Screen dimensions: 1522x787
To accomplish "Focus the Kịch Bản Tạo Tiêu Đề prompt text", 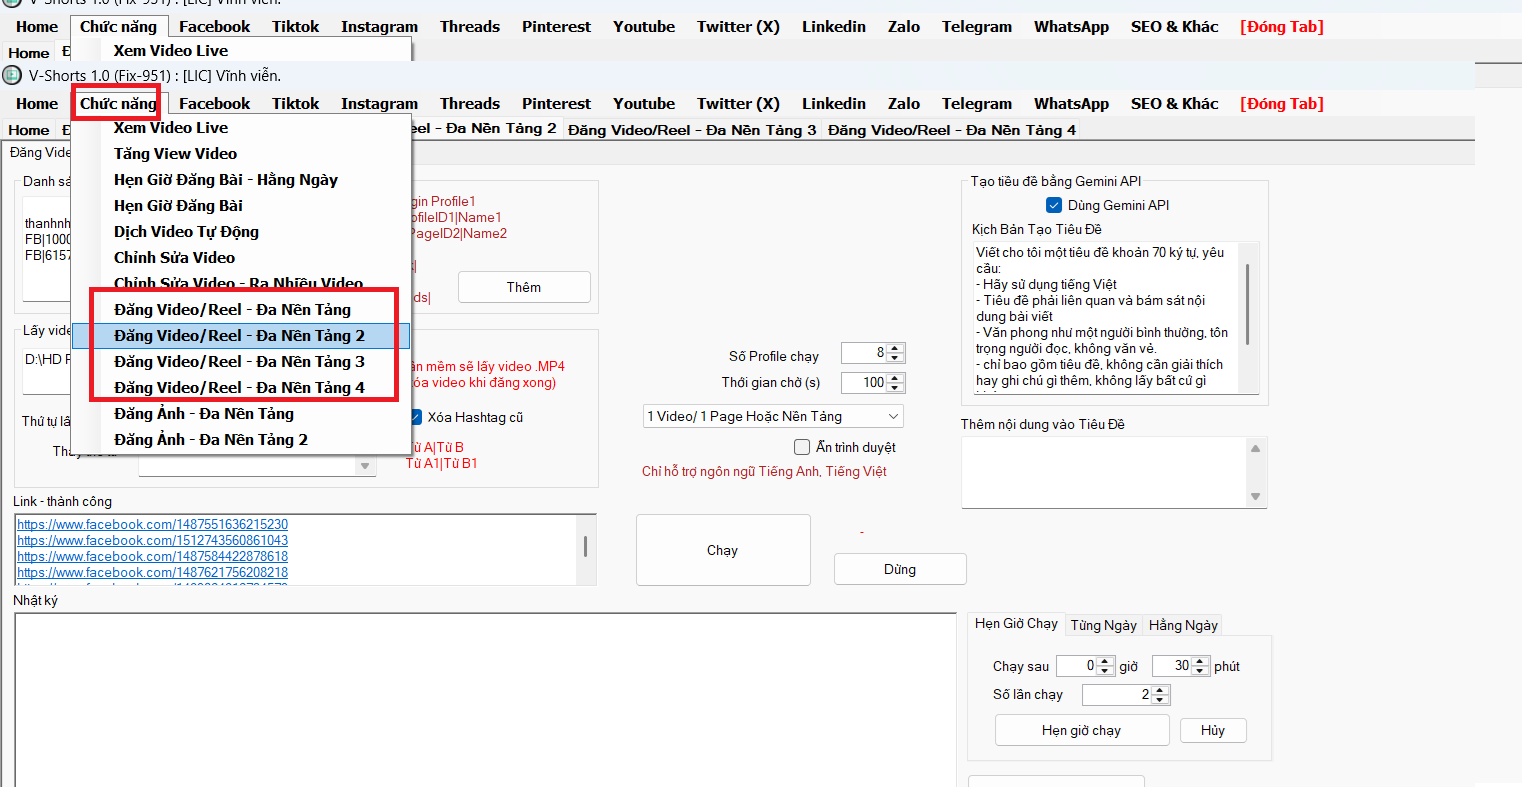I will 1106,318.
